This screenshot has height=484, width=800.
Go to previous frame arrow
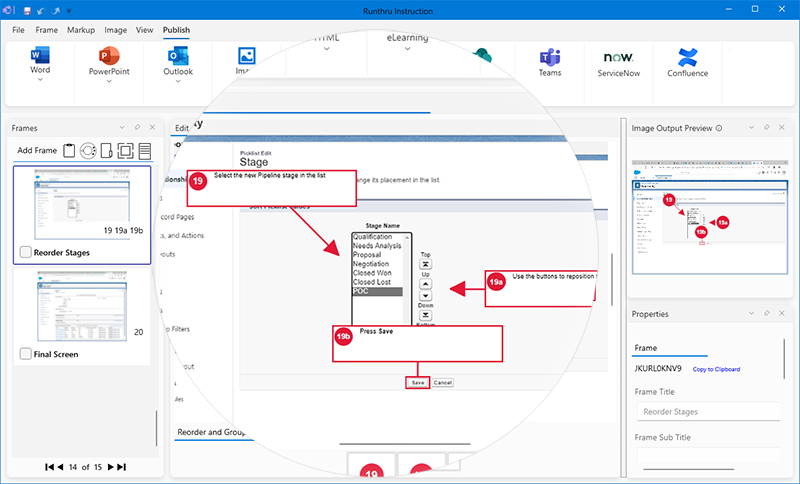[x=61, y=467]
